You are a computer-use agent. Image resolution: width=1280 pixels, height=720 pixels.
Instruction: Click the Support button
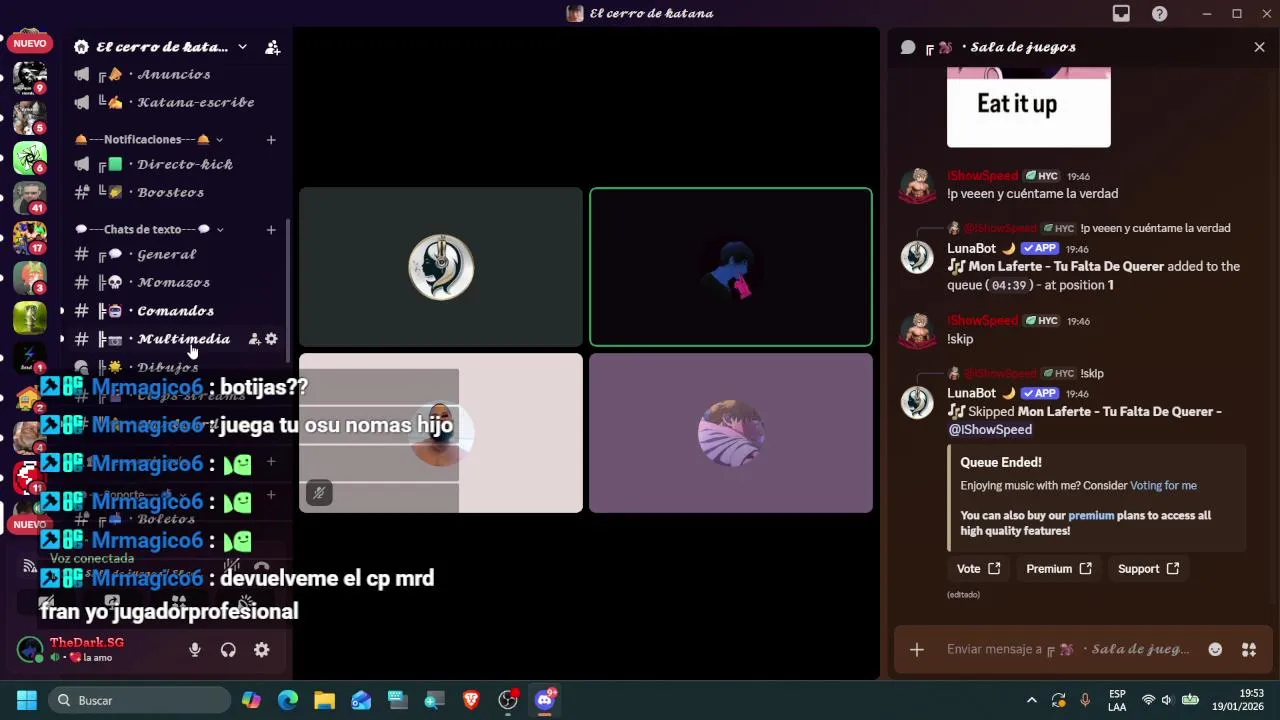[x=1148, y=569]
